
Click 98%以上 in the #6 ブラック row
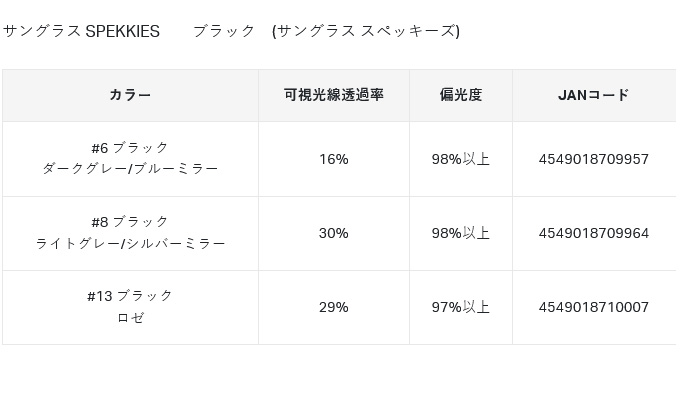pyautogui.click(x=460, y=159)
